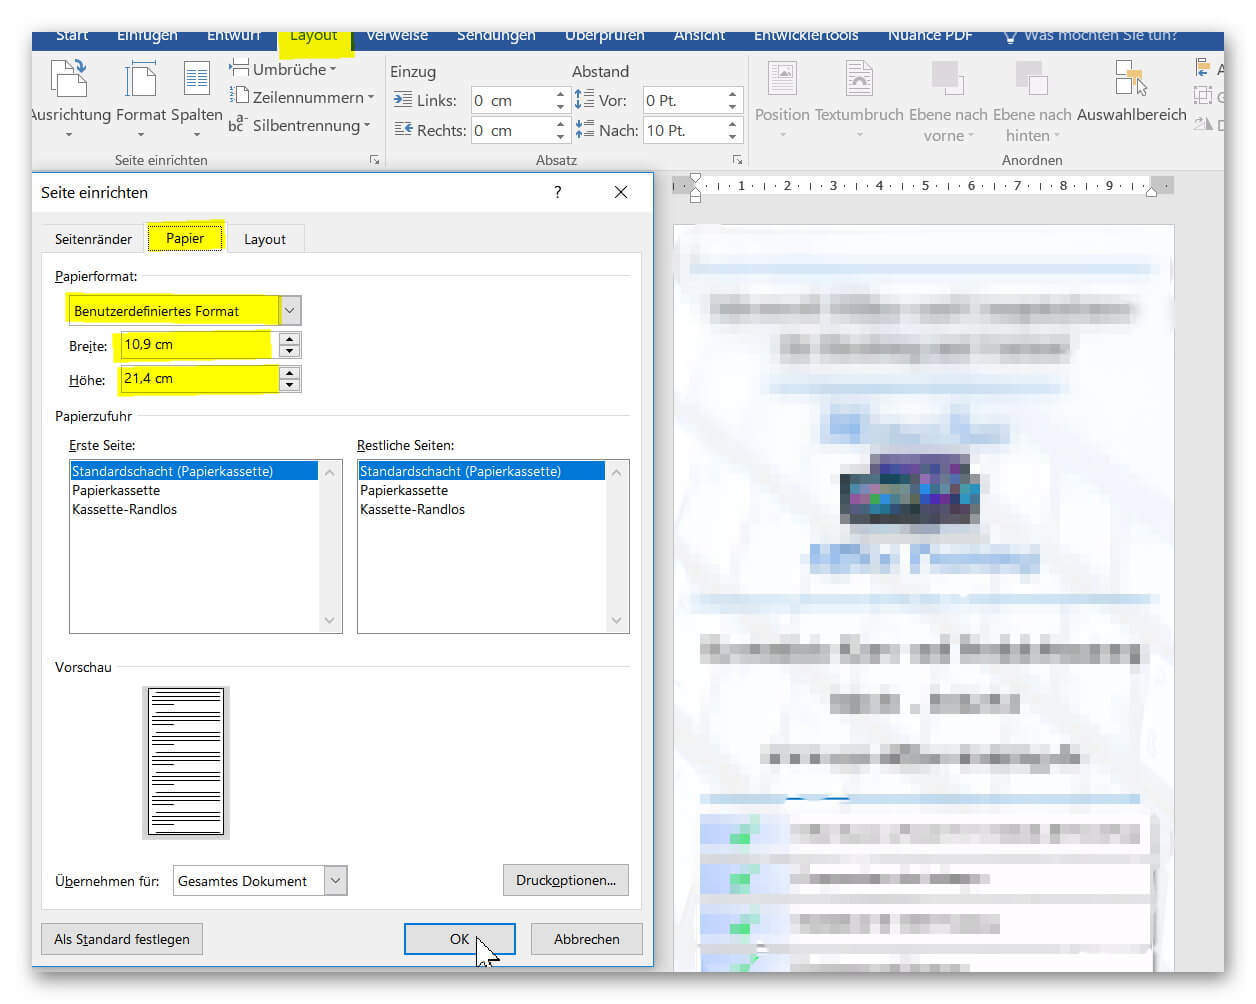Screen dimensions: 1256x1004
Task: Click the Druckoptionen button
Action: [x=566, y=880]
